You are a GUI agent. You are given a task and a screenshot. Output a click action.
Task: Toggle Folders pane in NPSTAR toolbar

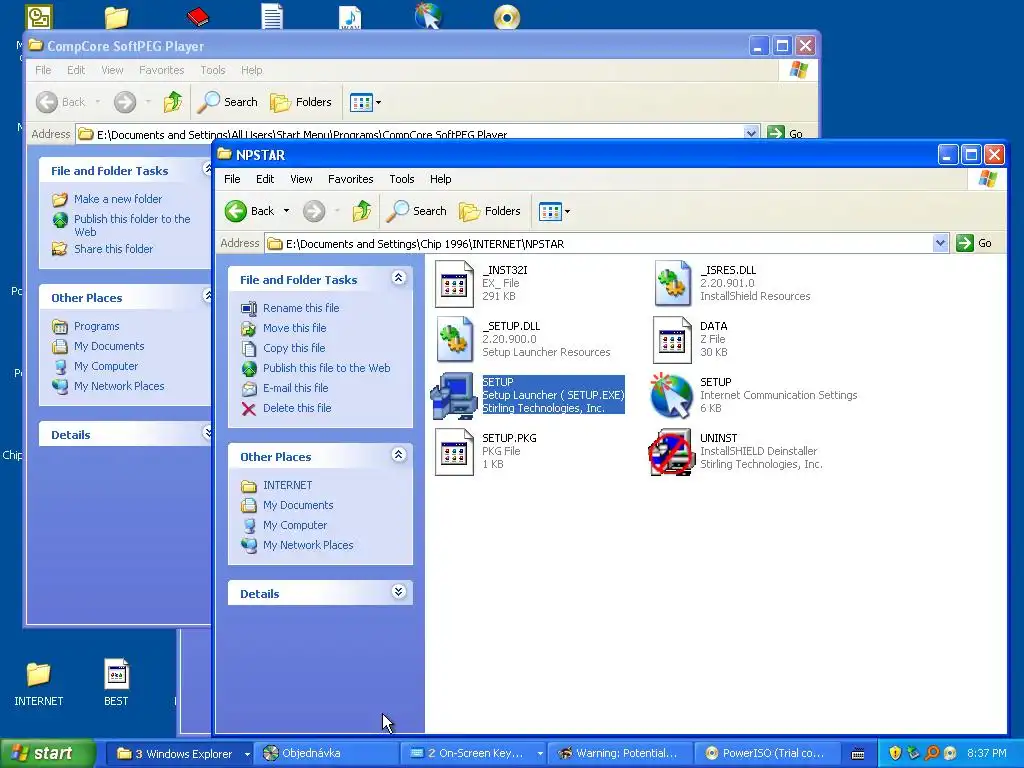(490, 211)
